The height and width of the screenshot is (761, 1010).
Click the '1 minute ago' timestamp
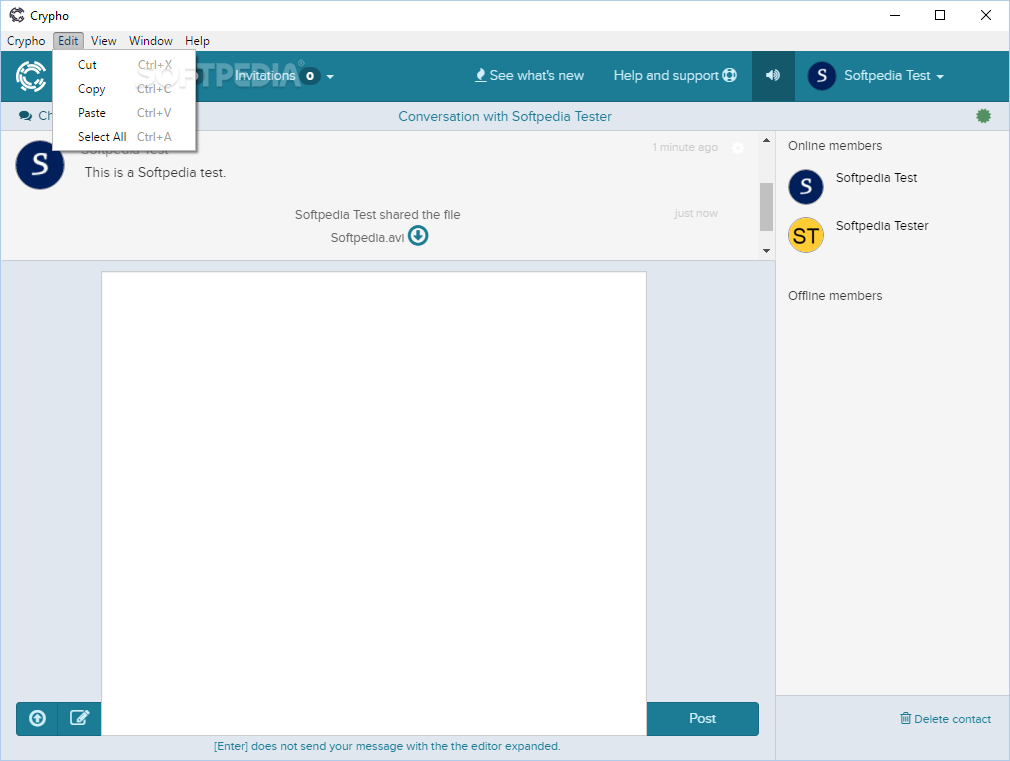coord(685,148)
